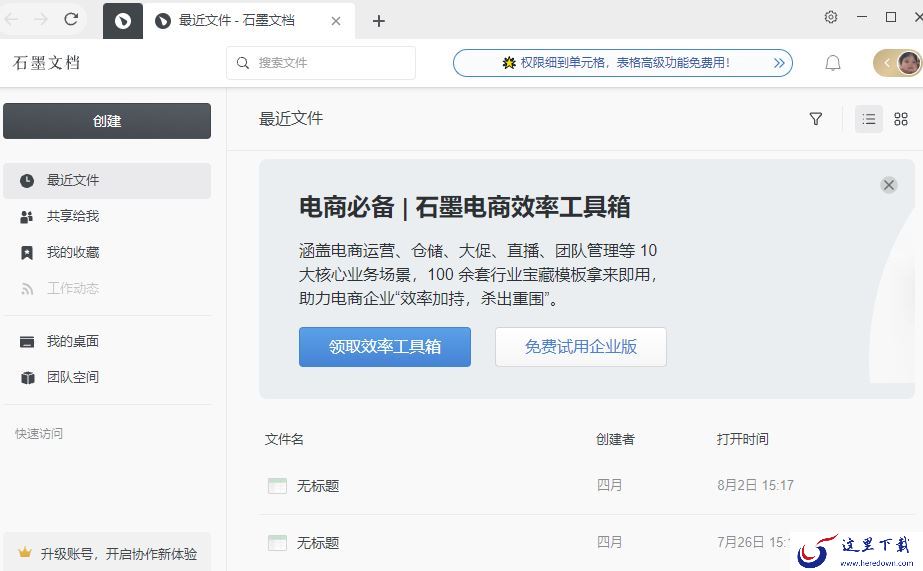Click the 领取效率工具箱 button
The image size is (923, 571).
(384, 347)
